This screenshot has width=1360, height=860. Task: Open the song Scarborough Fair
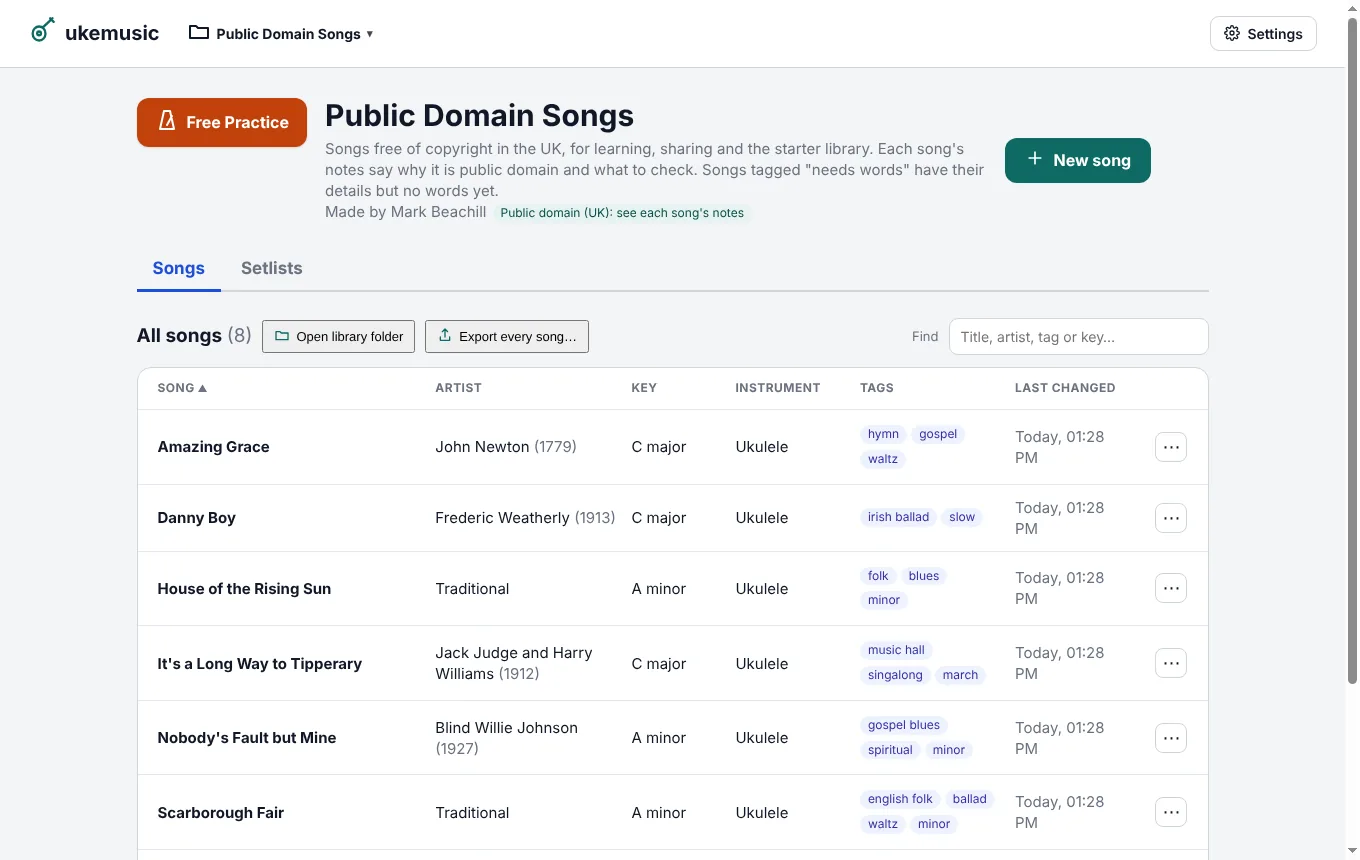tap(220, 813)
